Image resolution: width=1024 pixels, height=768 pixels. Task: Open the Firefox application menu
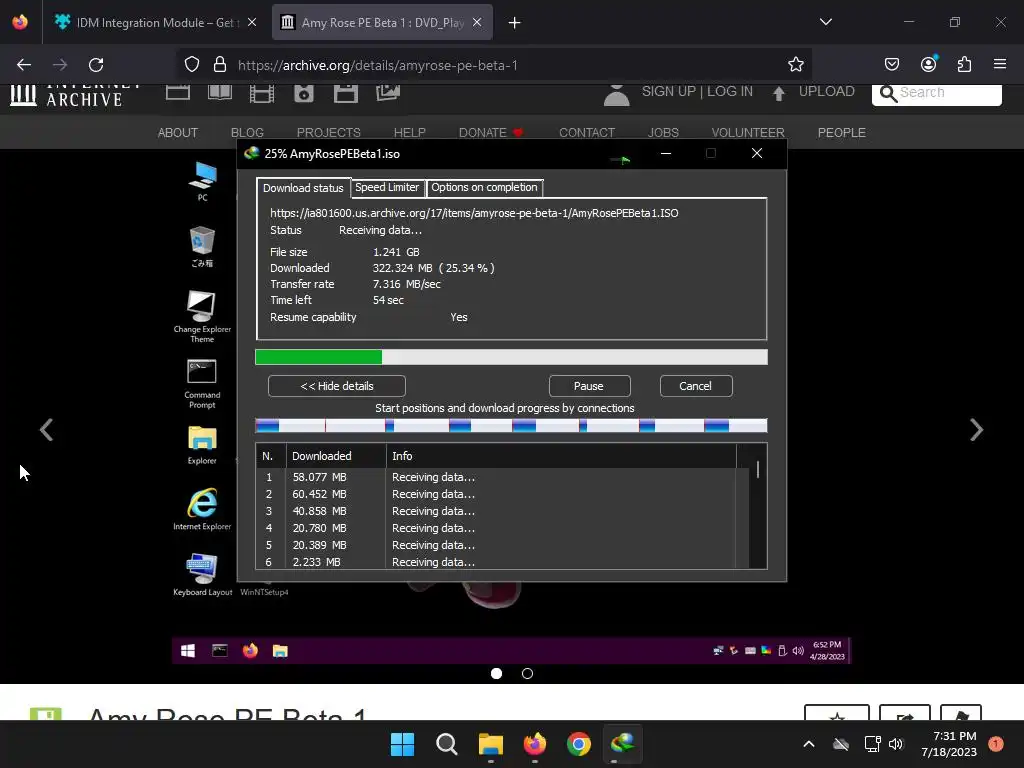[x=1000, y=64]
